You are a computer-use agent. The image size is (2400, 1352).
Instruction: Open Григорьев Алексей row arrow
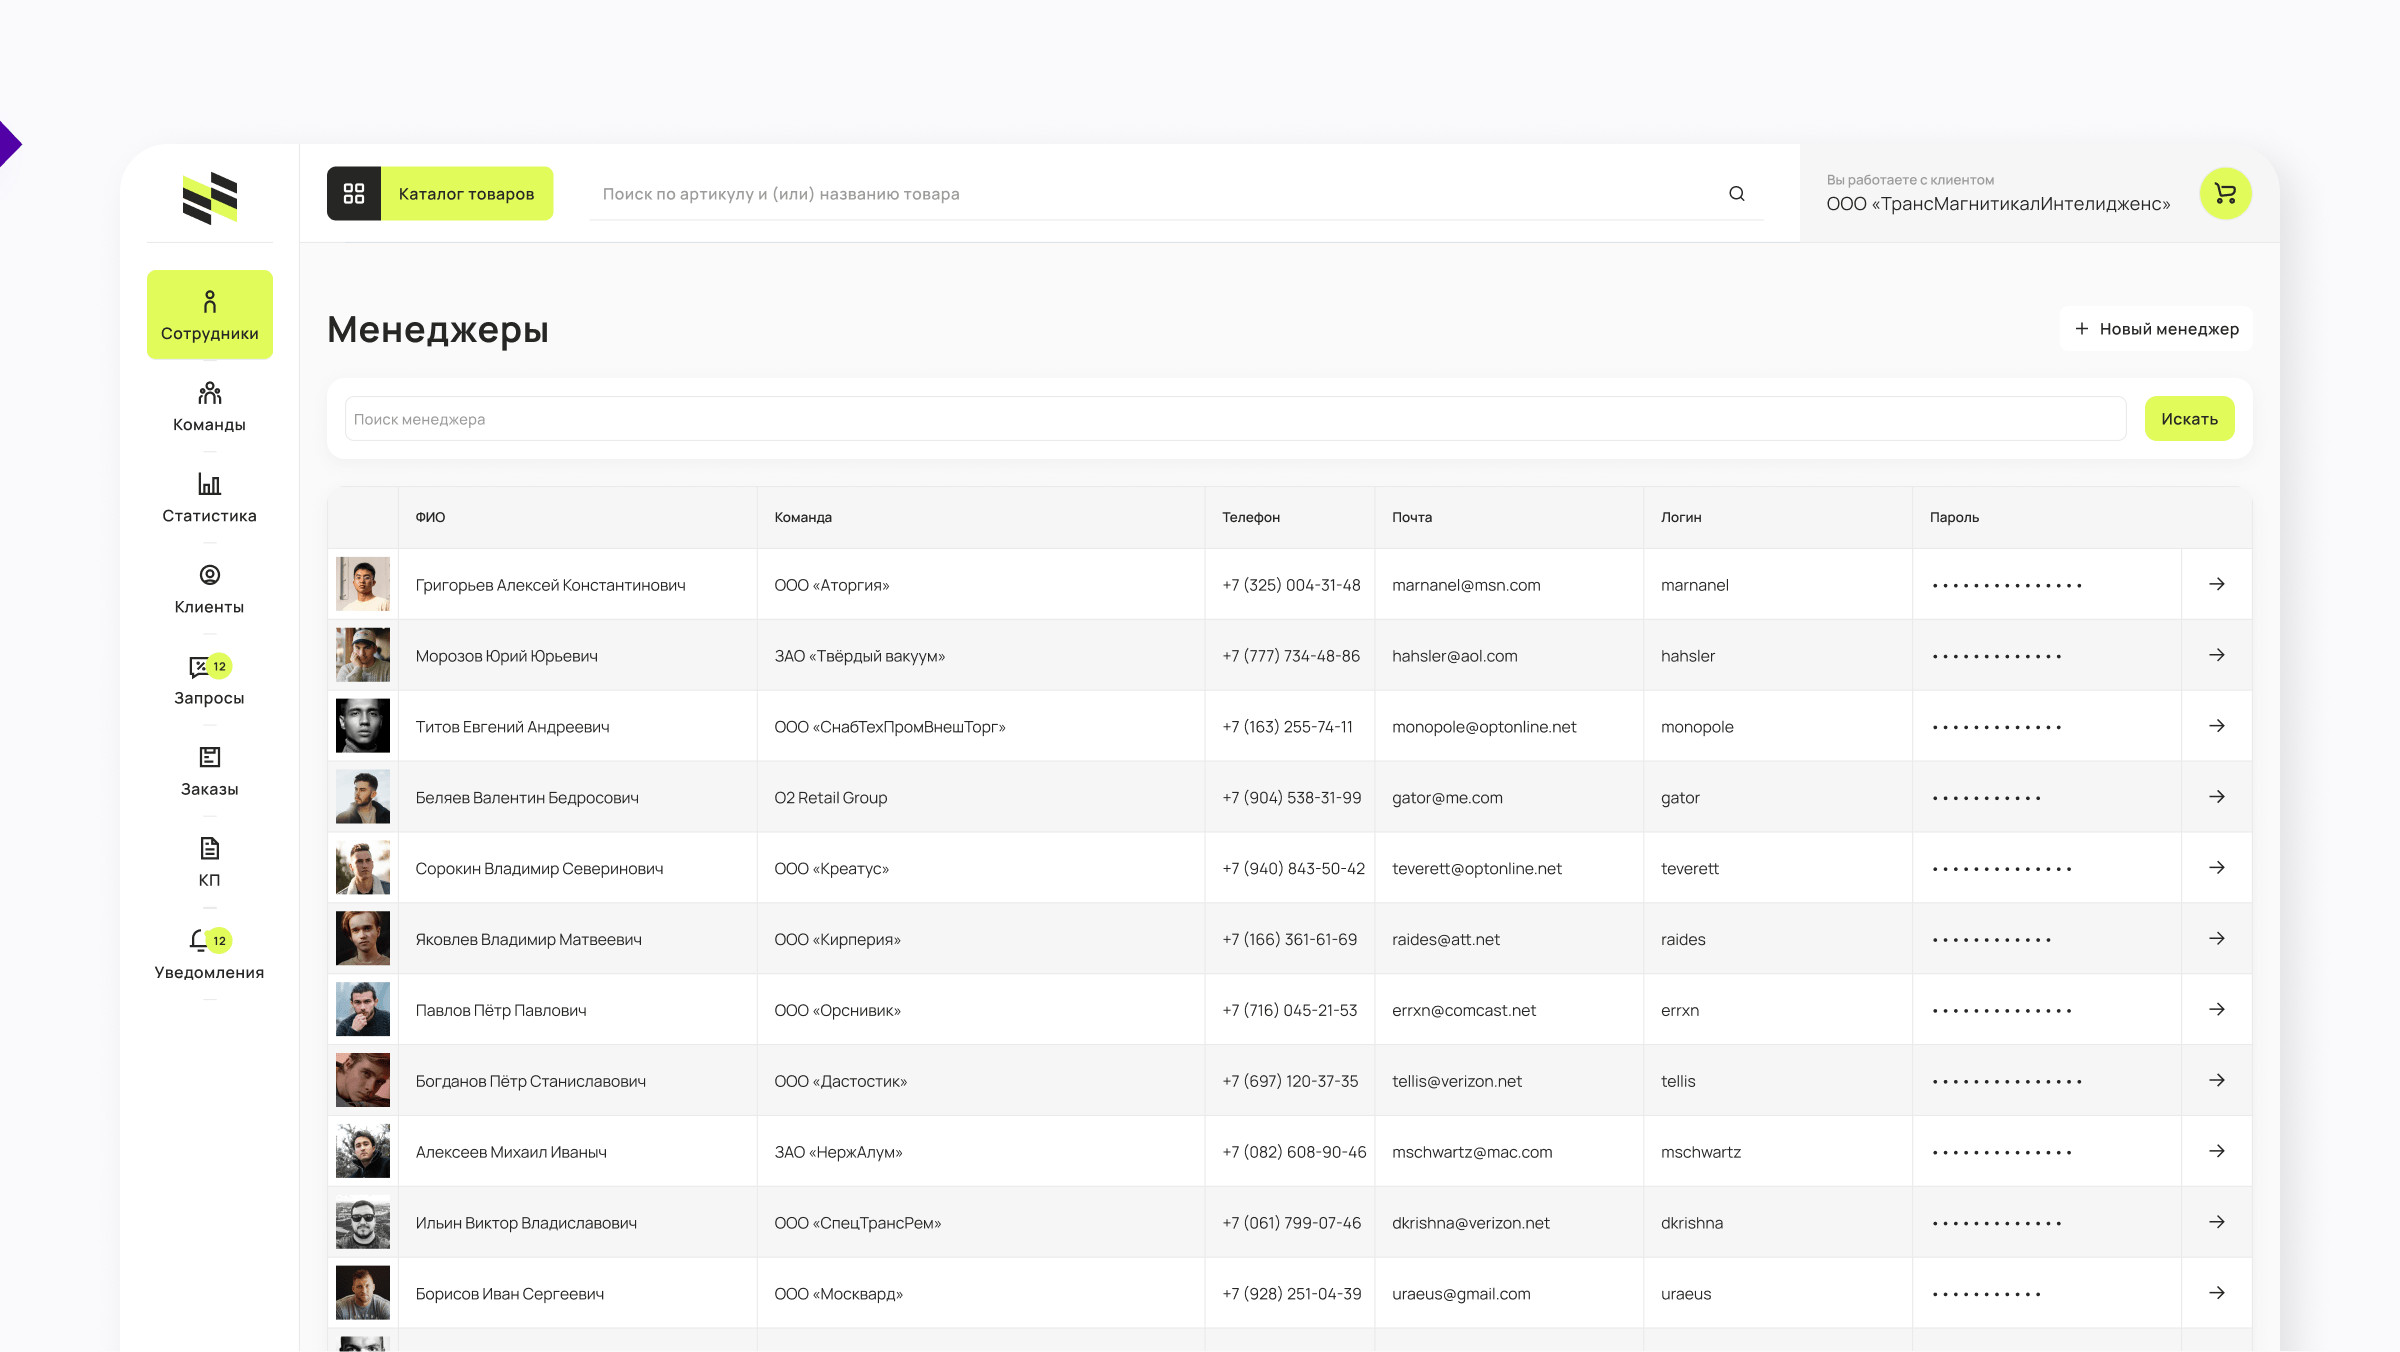click(x=2216, y=584)
